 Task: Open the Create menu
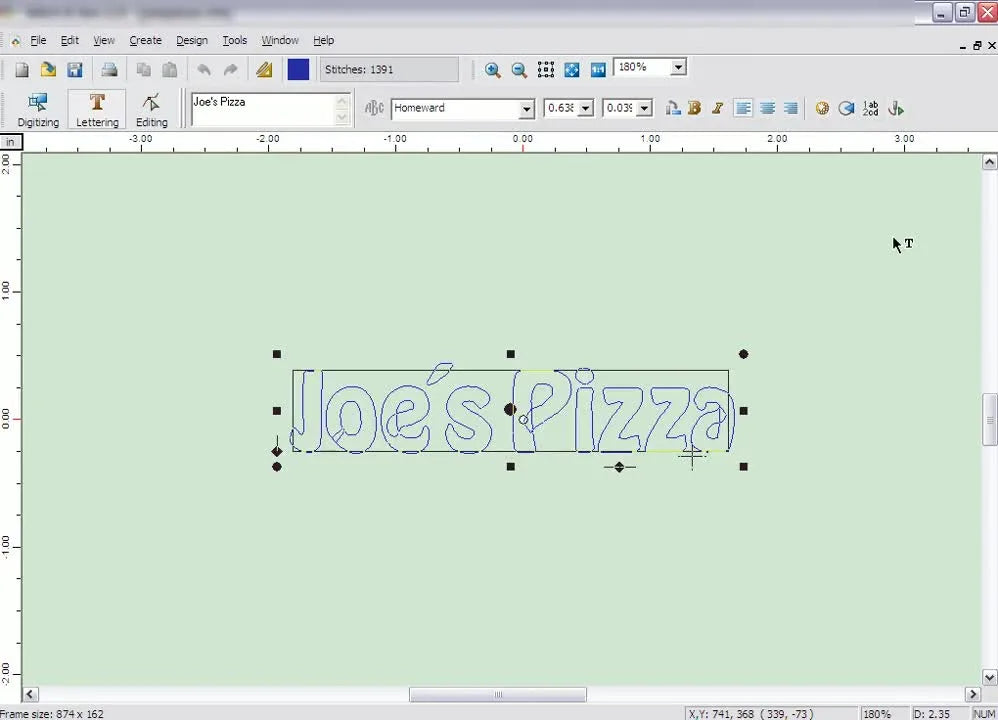145,40
